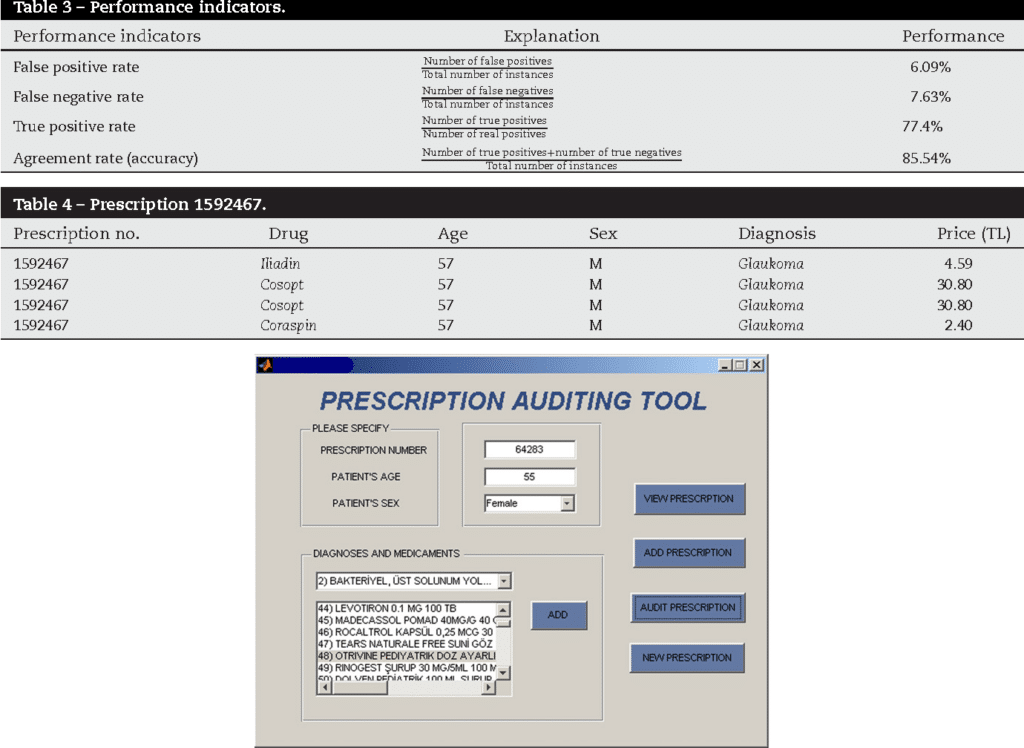1024x748 pixels.
Task: Click the ADD button beside the medicament list
Action: coord(558,615)
